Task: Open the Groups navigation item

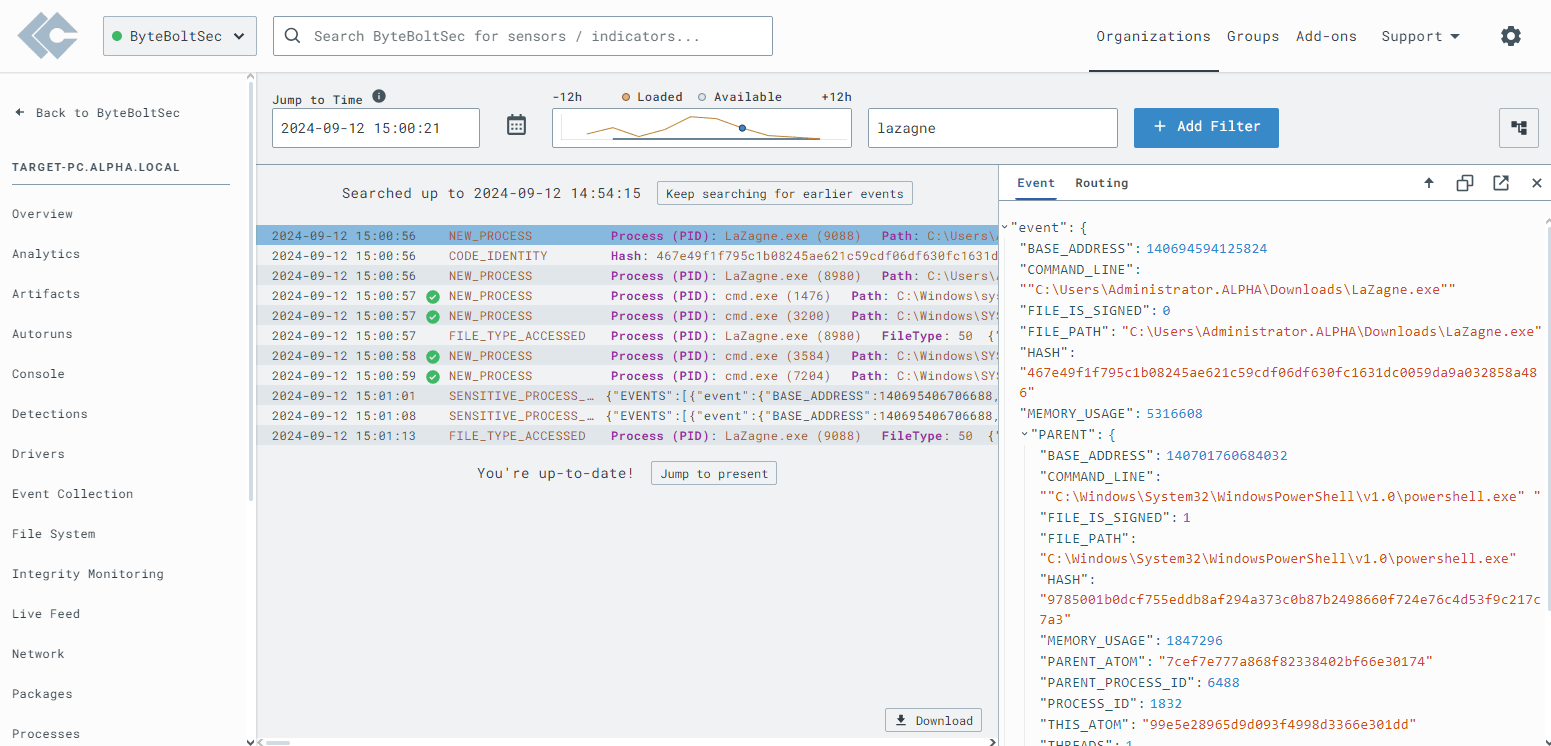Action: tap(1252, 36)
